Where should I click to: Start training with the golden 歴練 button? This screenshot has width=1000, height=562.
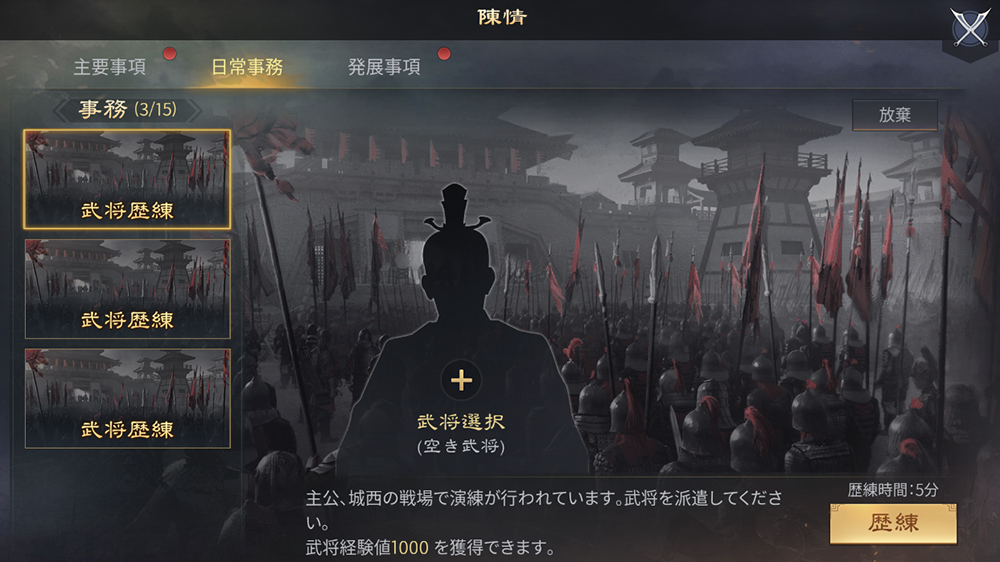coord(893,523)
